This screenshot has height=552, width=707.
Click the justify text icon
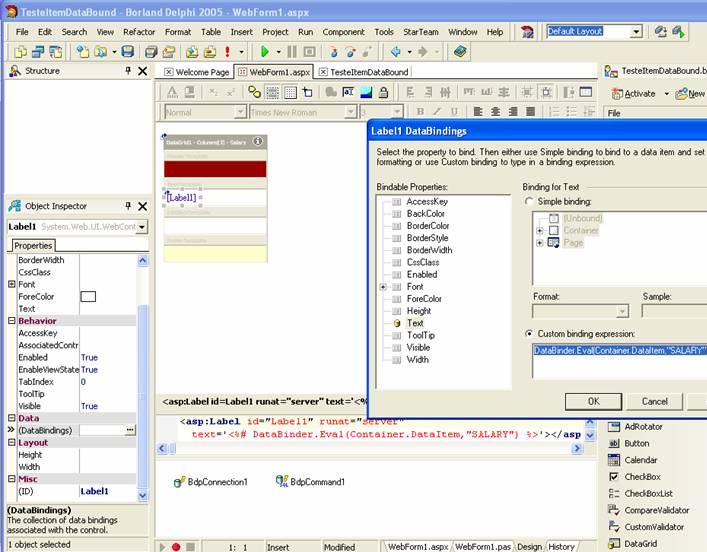pyautogui.click(x=531, y=111)
